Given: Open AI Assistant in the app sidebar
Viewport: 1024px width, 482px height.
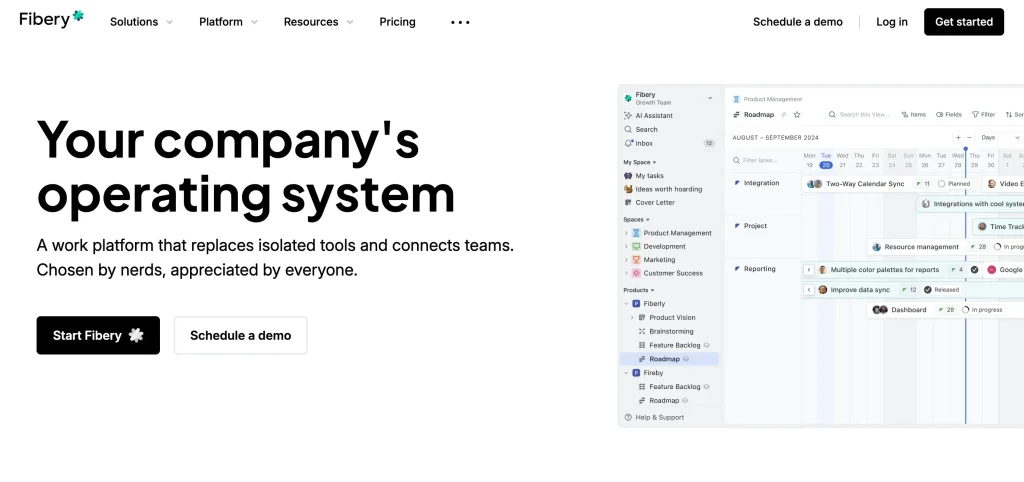Looking at the screenshot, I should click(x=648, y=116).
